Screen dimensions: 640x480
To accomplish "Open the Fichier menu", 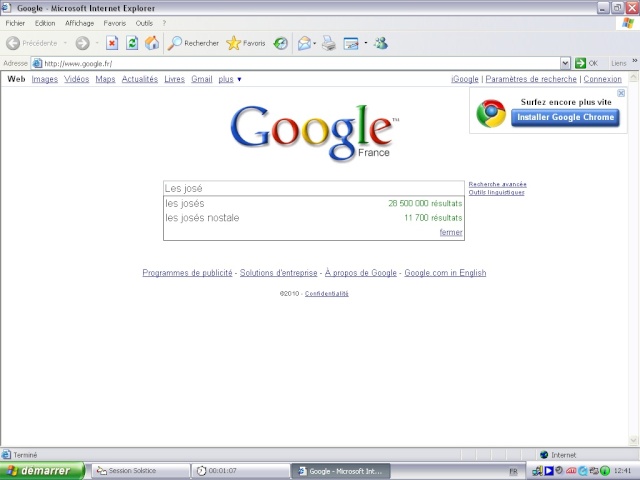I will [15, 23].
